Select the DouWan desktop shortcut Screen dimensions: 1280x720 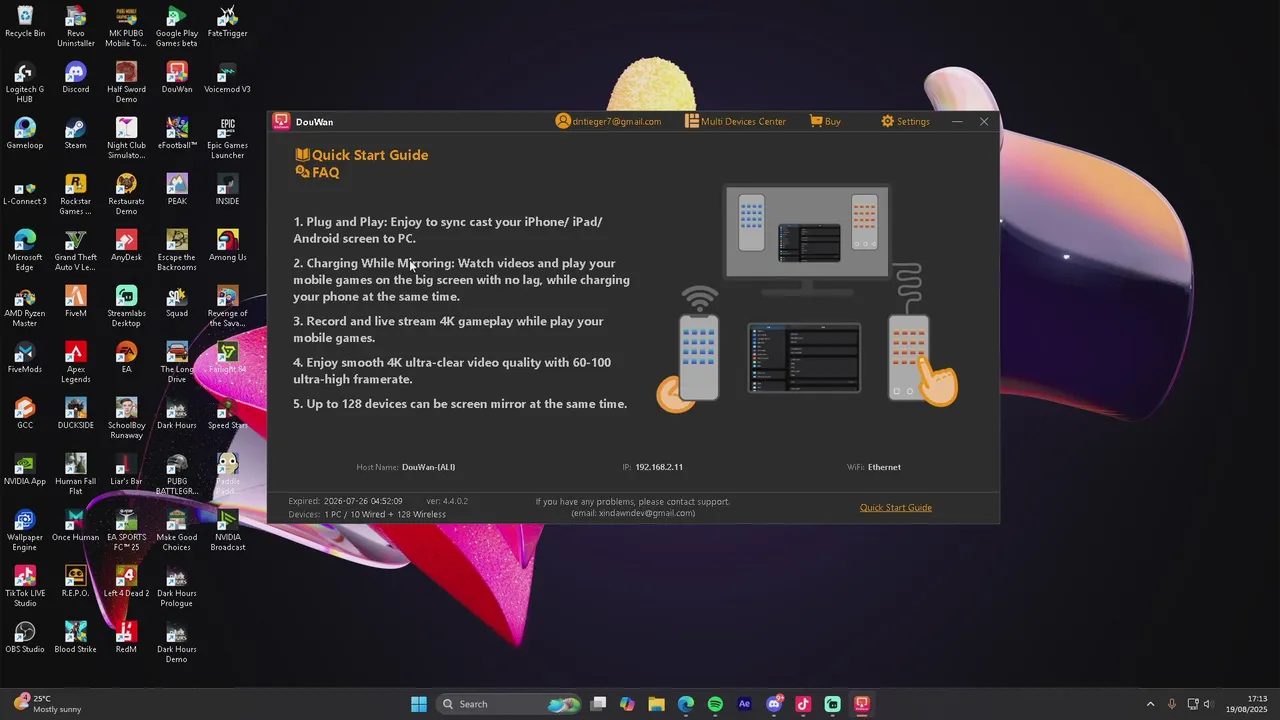[x=177, y=78]
